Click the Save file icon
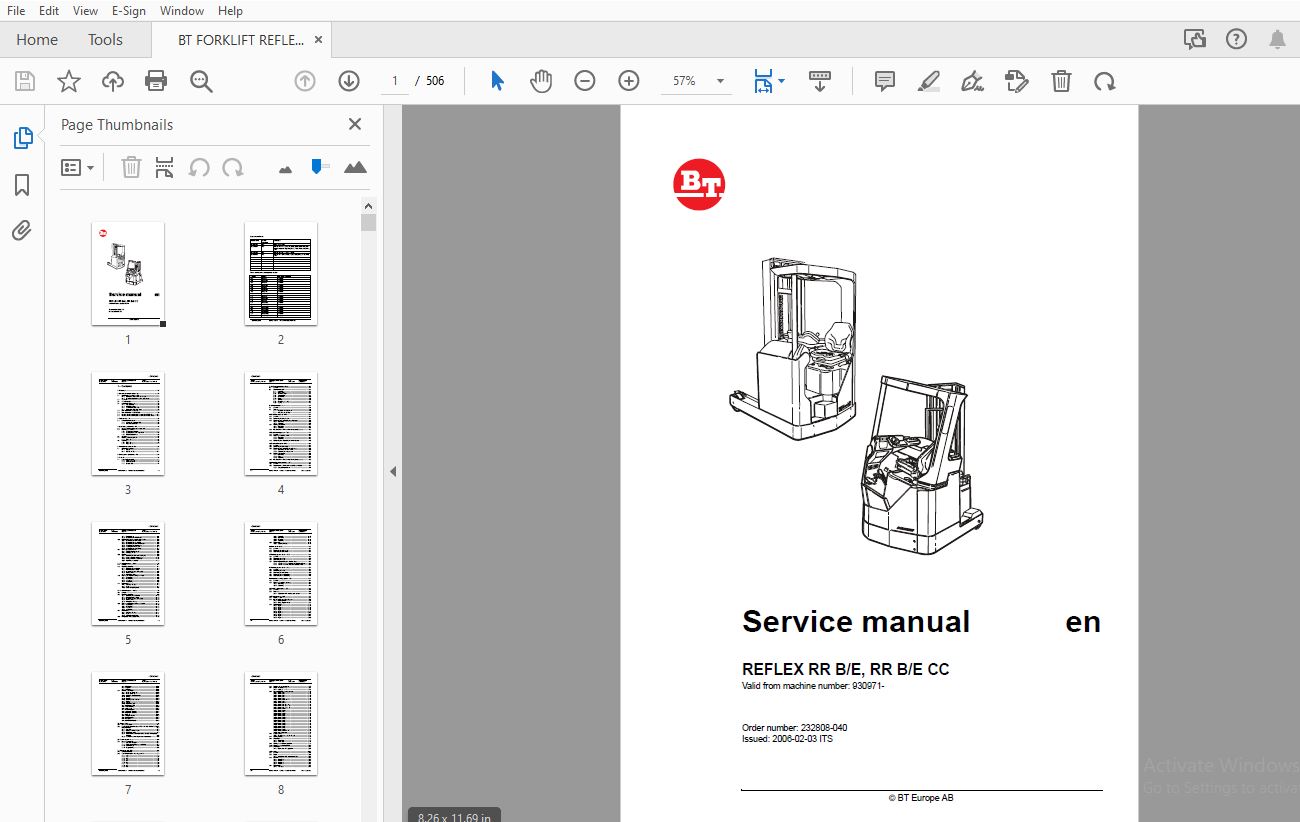 pos(25,81)
